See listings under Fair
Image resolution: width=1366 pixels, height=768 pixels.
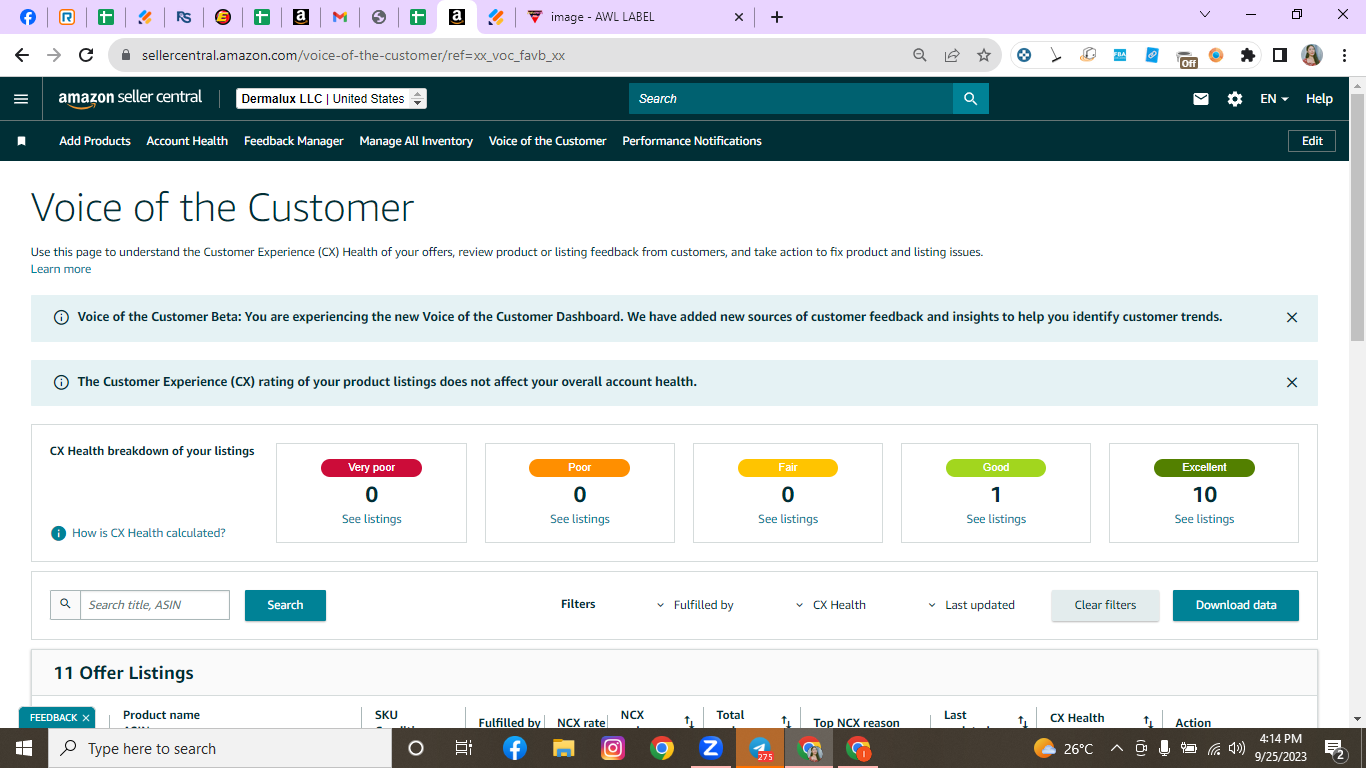(788, 519)
